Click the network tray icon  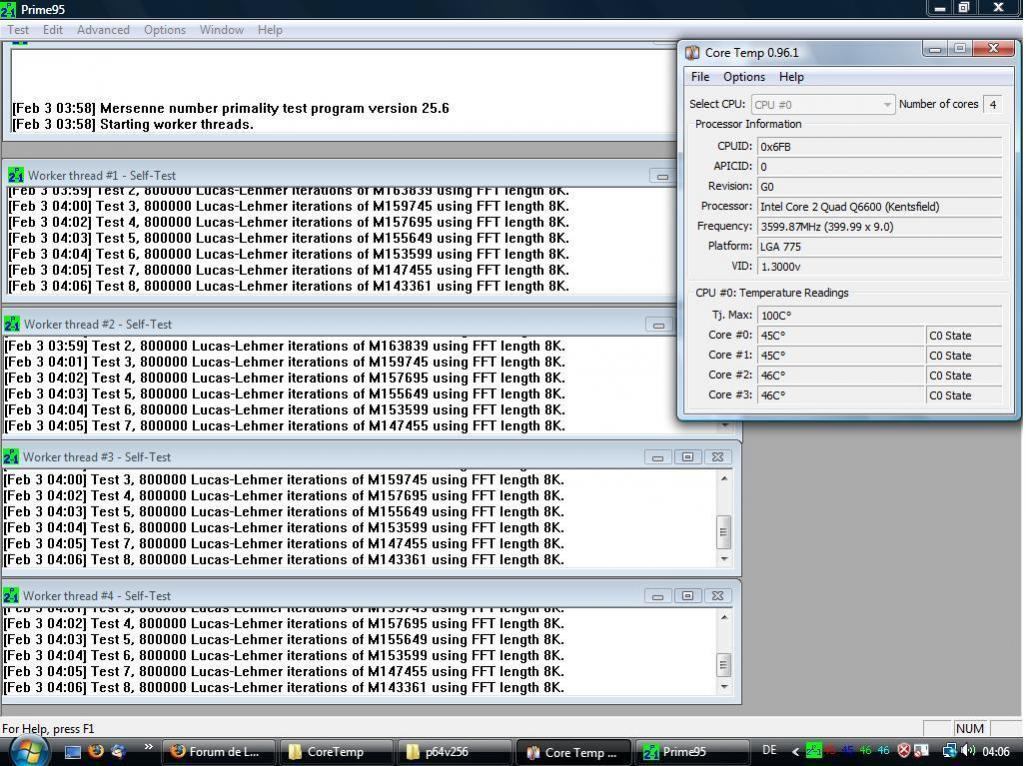(x=949, y=751)
